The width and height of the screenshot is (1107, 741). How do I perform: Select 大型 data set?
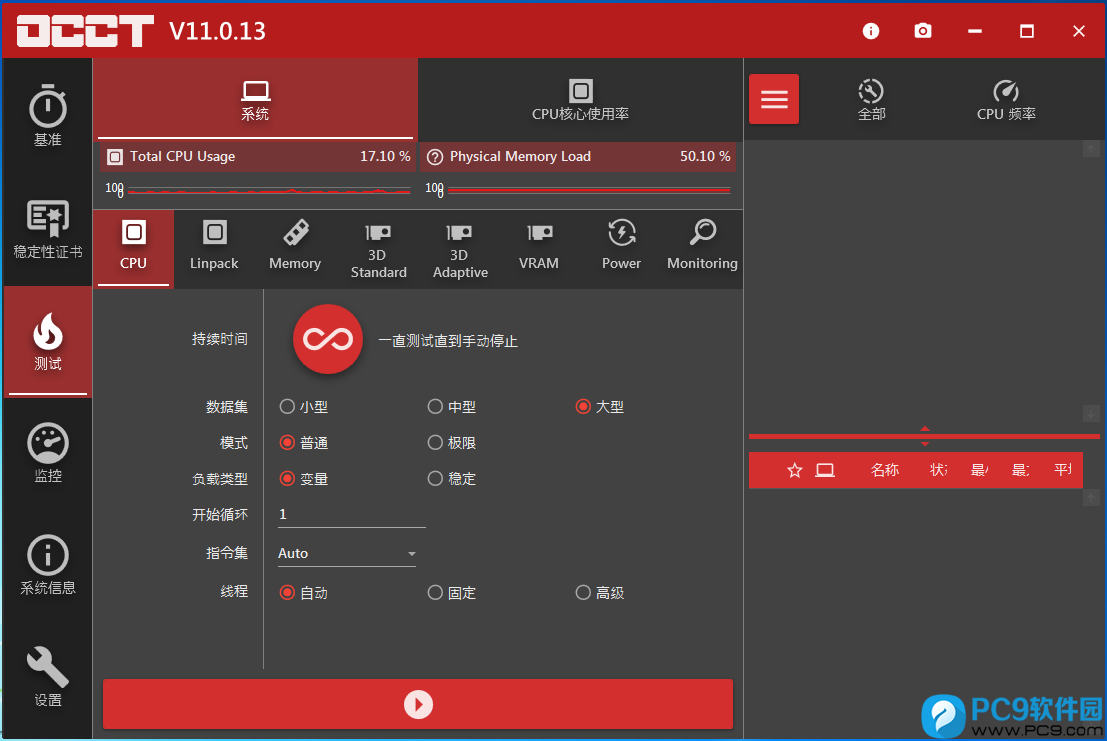(x=600, y=406)
